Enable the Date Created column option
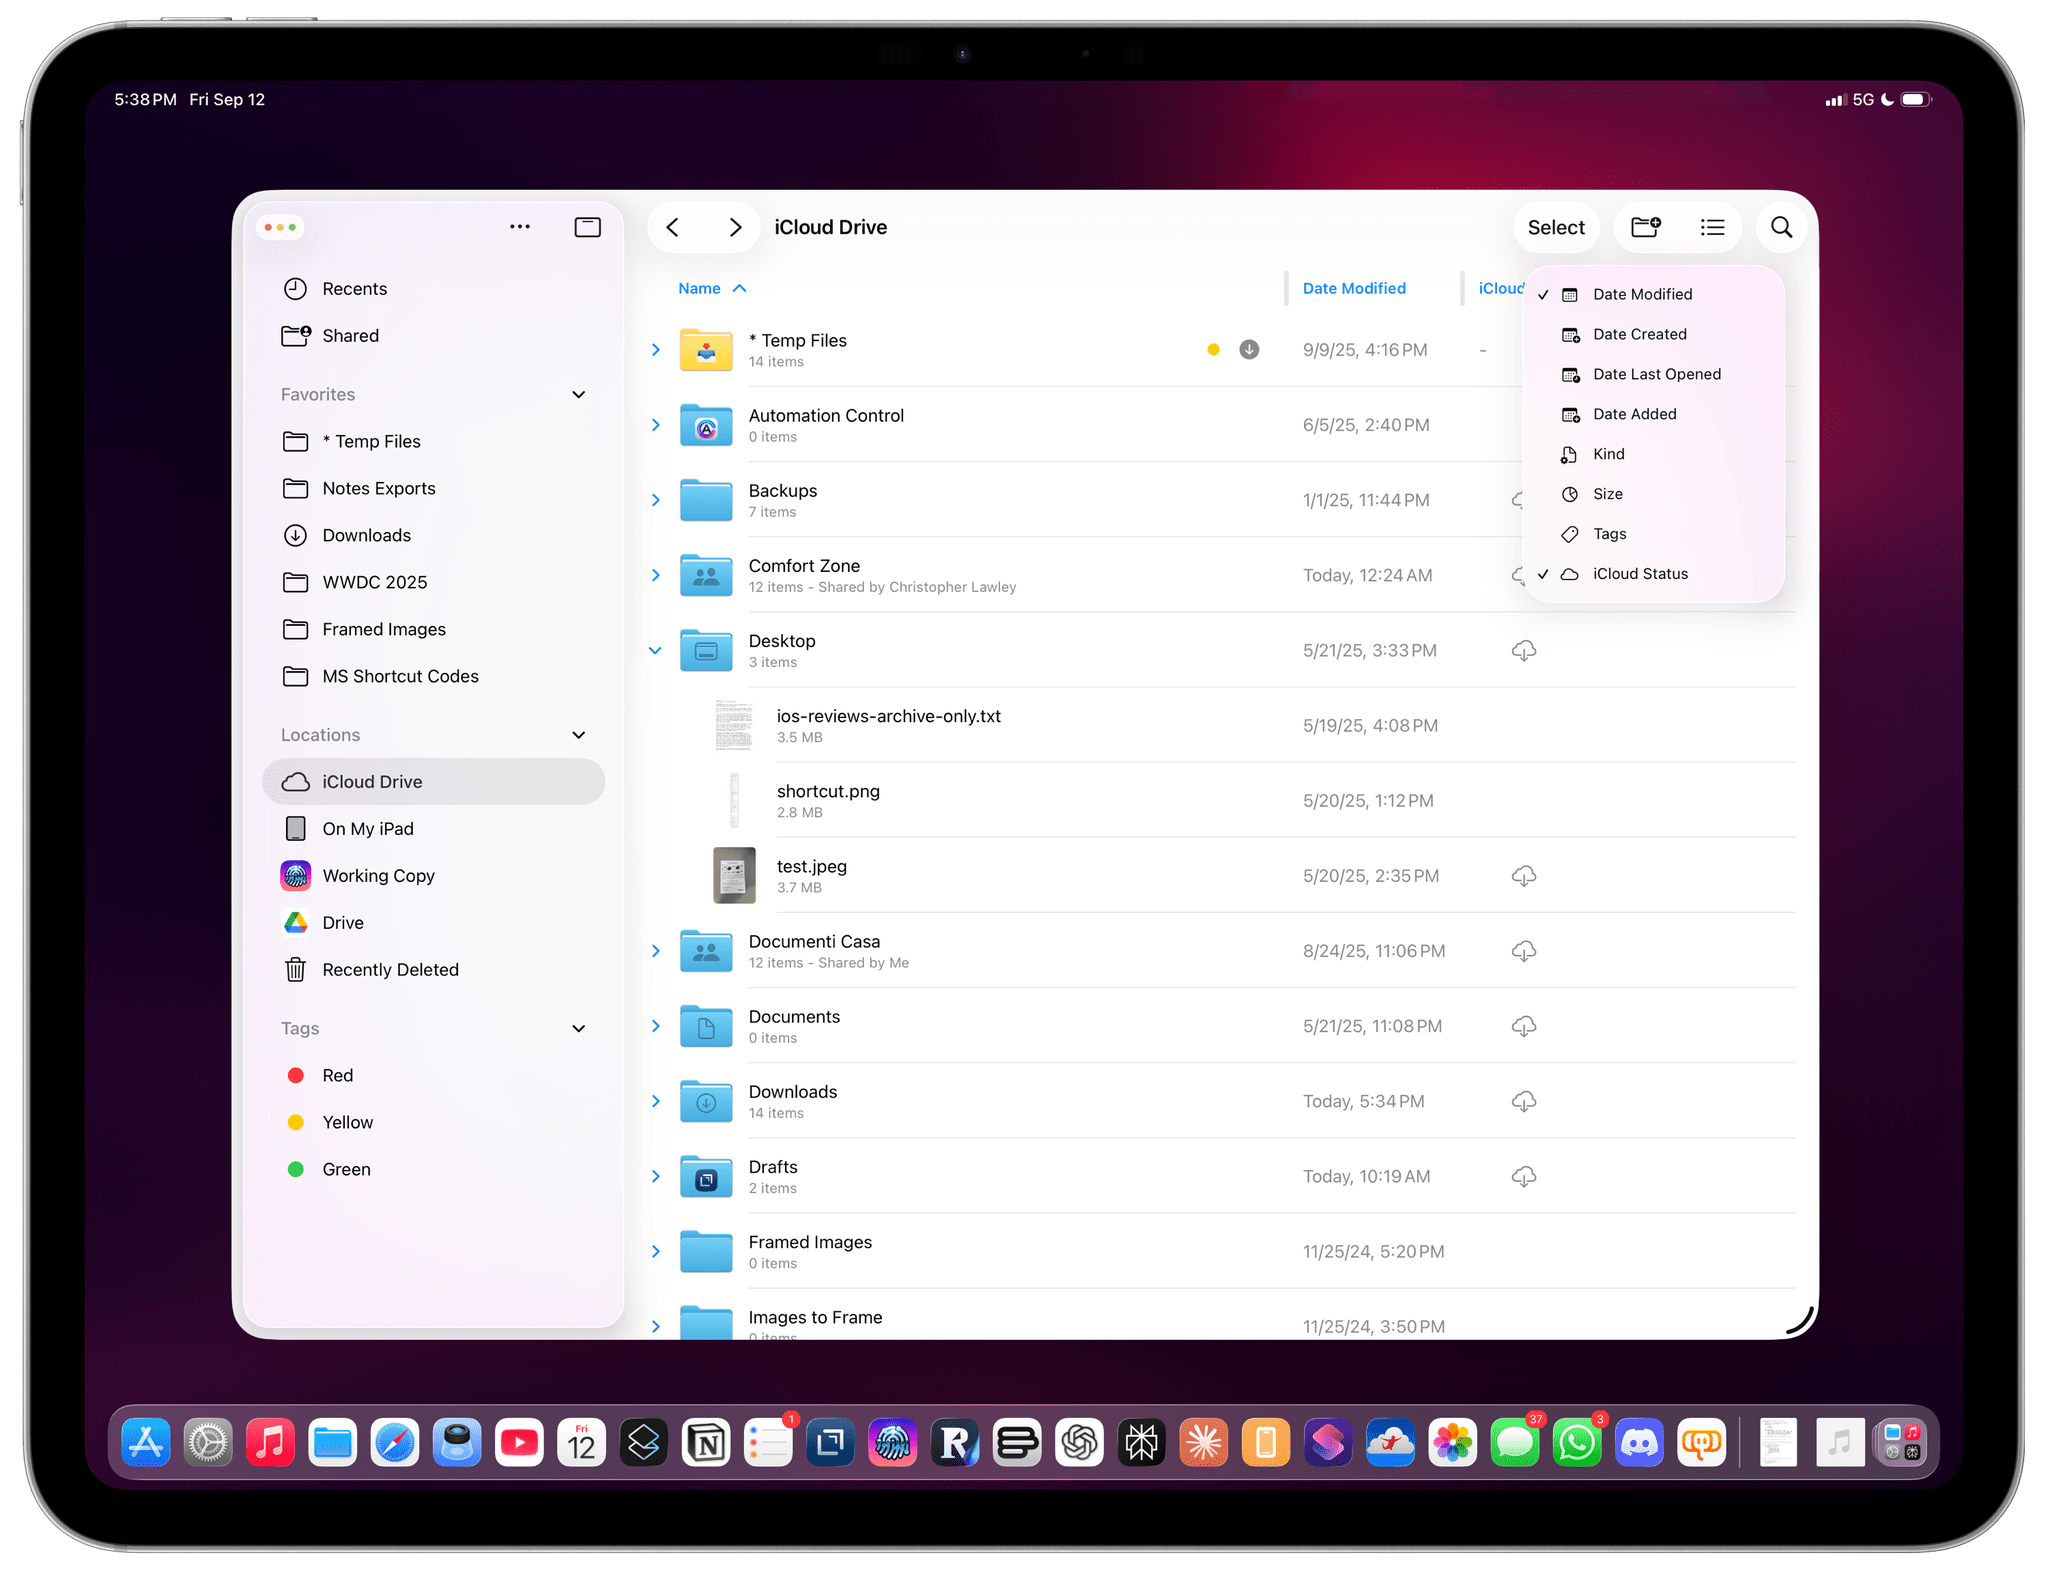Image resolution: width=2048 pixels, height=1570 pixels. pos(1639,334)
